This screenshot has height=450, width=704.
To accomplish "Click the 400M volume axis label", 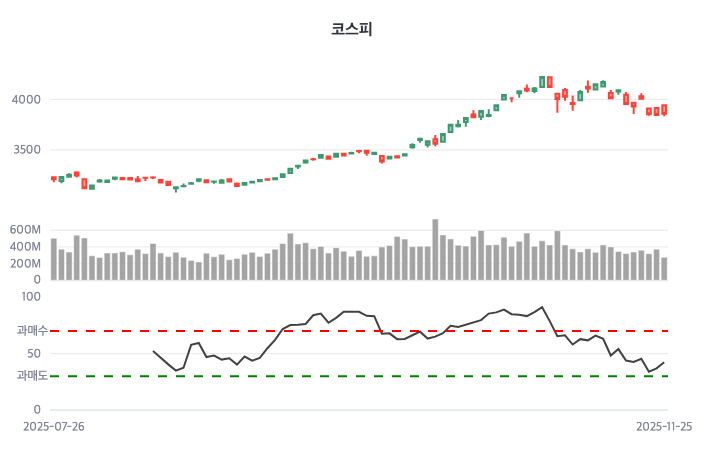I will [24, 247].
